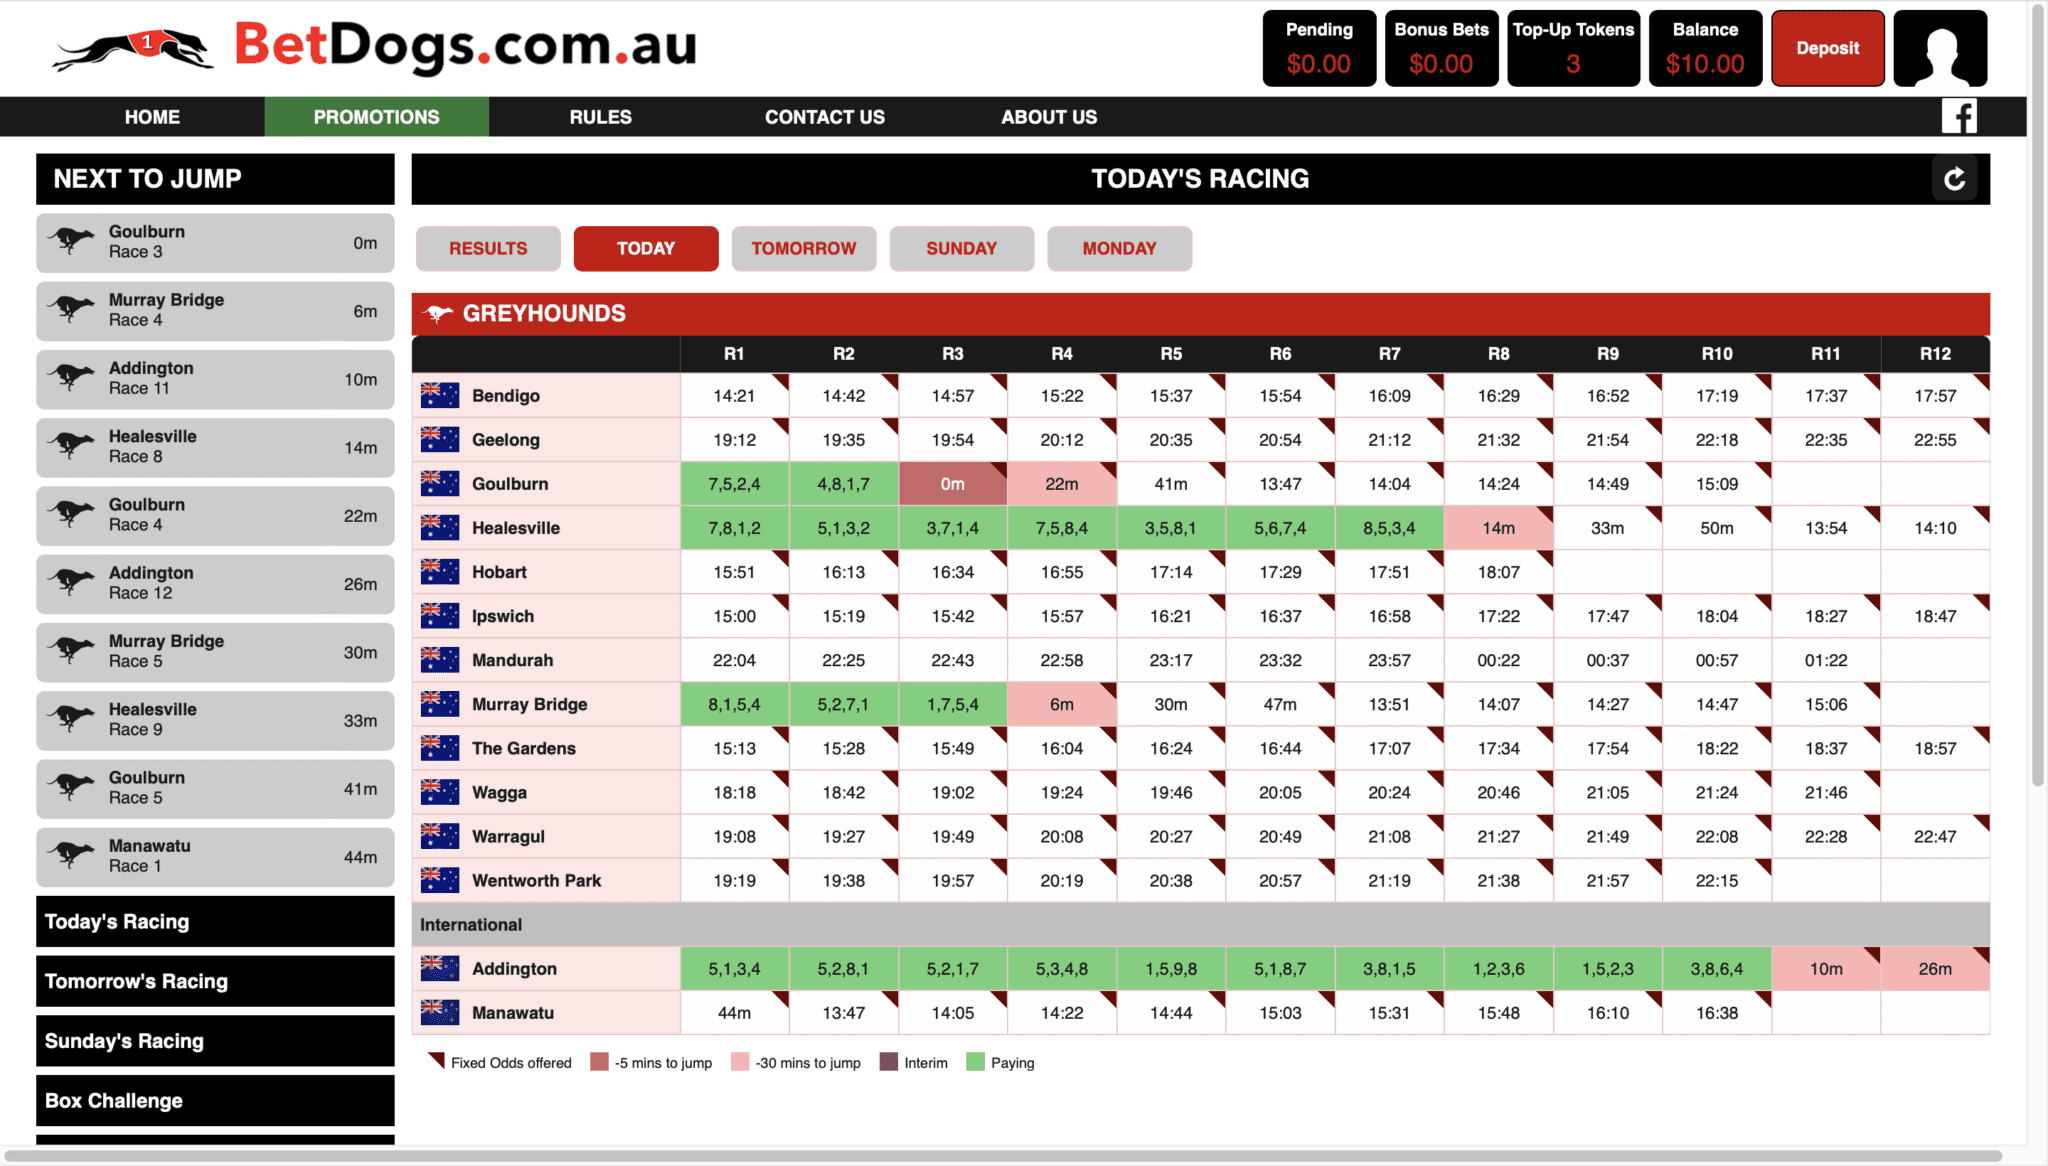Click the Addington New Zealand flag icon
2048x1166 pixels.
440,968
